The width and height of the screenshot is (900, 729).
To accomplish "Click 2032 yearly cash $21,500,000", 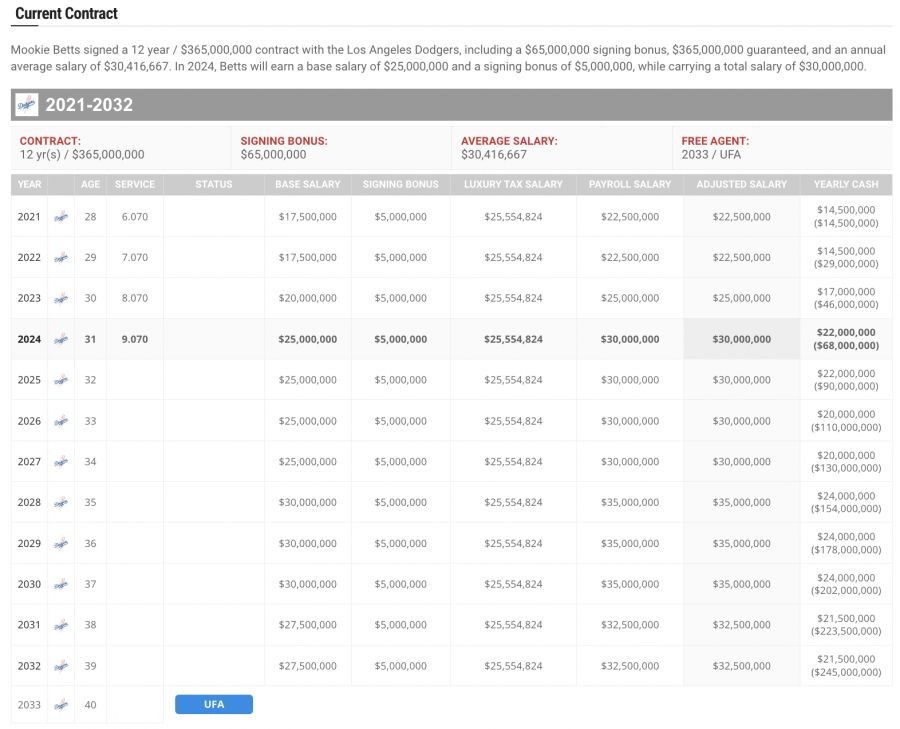I will [846, 660].
